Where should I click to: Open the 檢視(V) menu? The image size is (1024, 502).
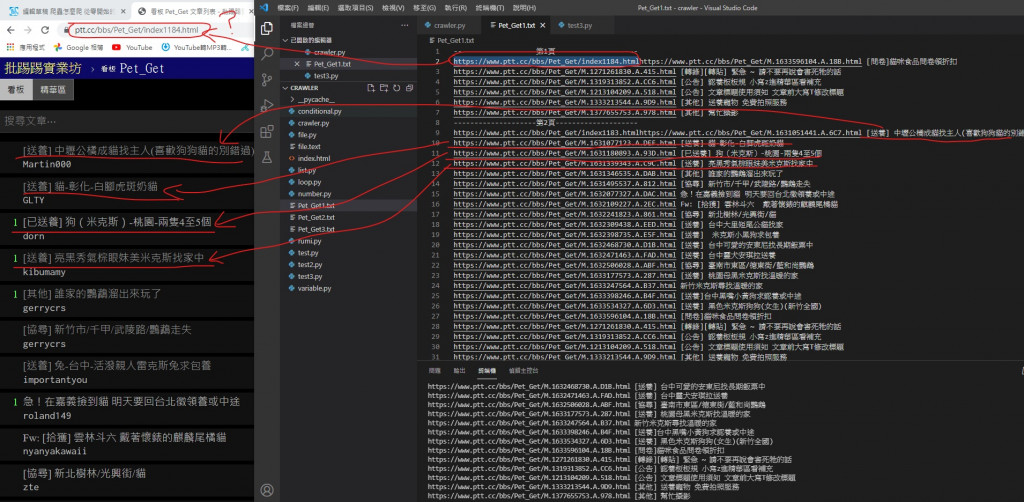tap(392, 8)
